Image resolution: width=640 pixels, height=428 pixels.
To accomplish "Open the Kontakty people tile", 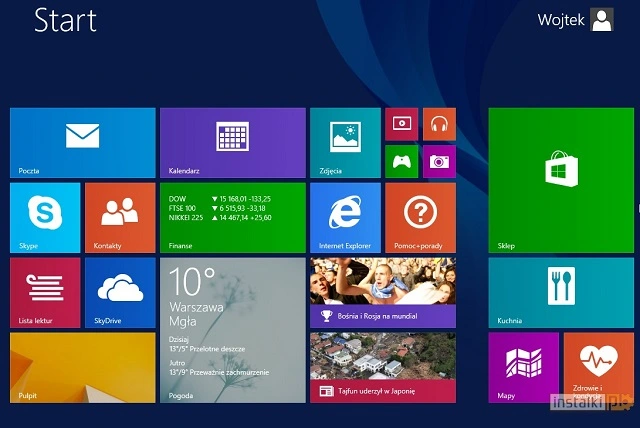I will click(120, 218).
